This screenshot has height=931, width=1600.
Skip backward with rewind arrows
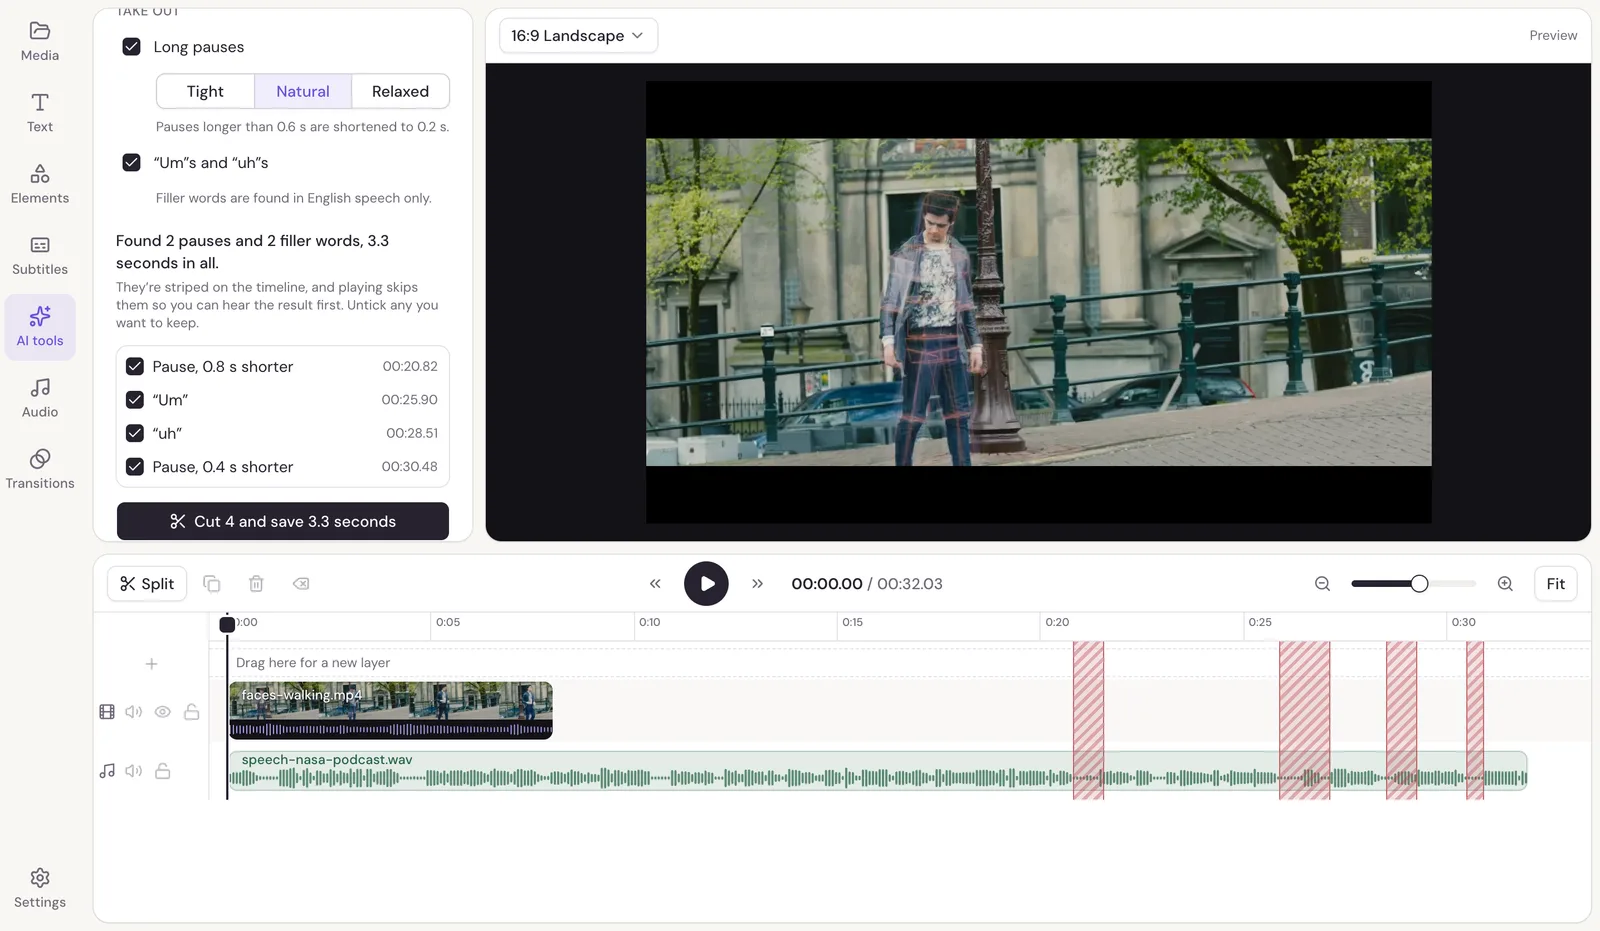[x=655, y=584]
